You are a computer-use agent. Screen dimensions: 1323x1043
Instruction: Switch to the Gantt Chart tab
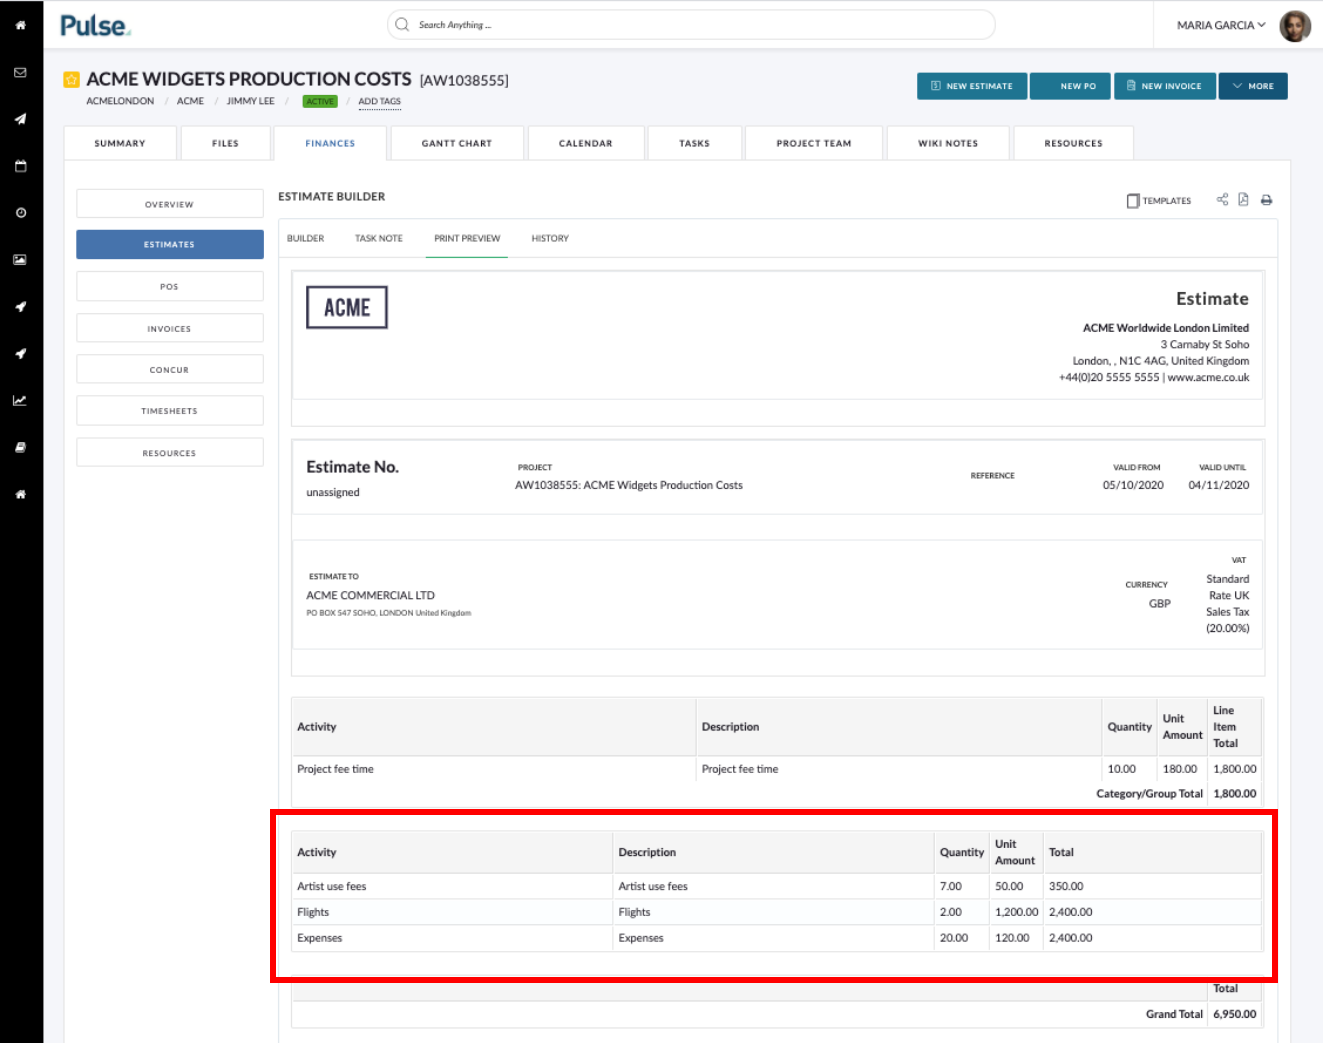[x=457, y=143]
